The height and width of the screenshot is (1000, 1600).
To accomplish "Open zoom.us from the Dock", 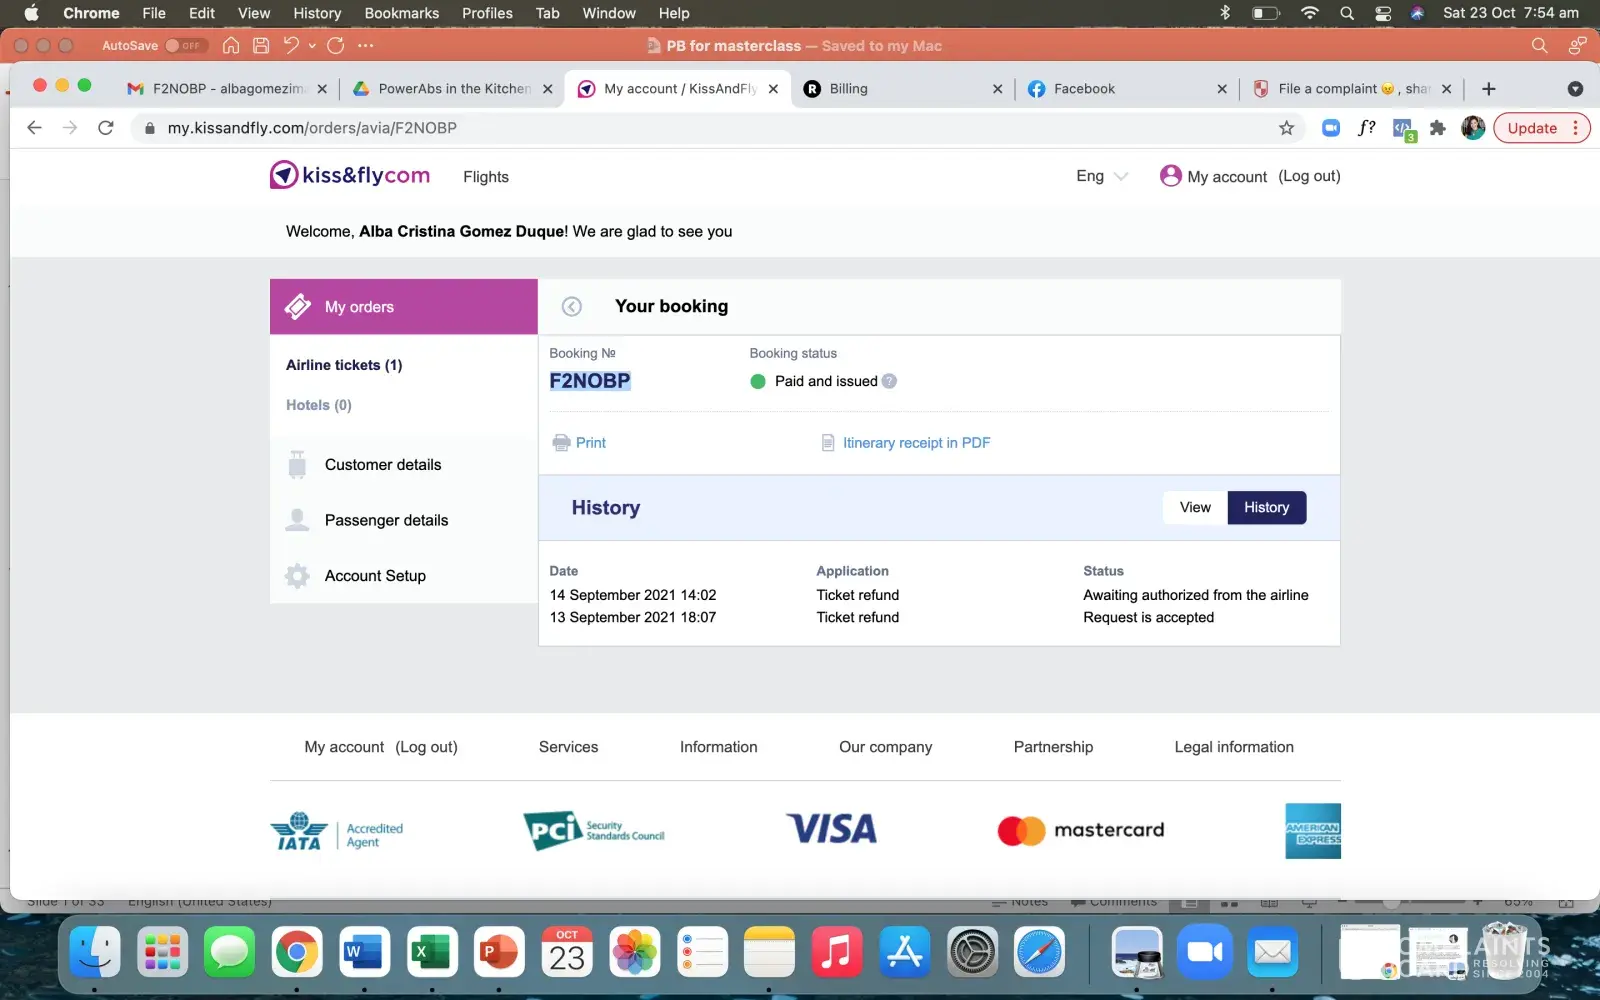I will point(1204,951).
